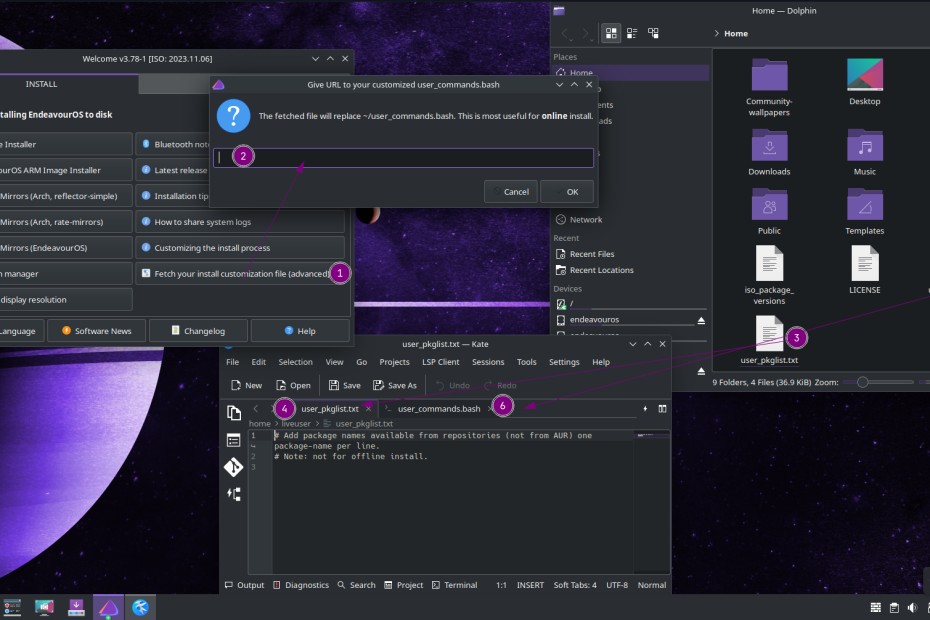Focus the URL text input field
The height and width of the screenshot is (620, 930).
click(x=403, y=158)
